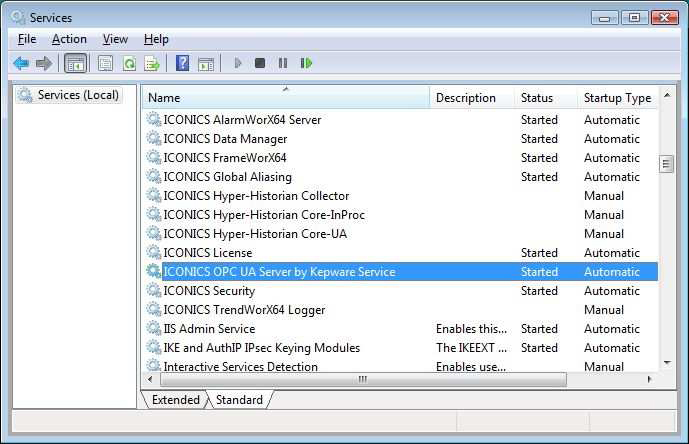Click gear icon of TrendWorX64 Logger

(154, 309)
